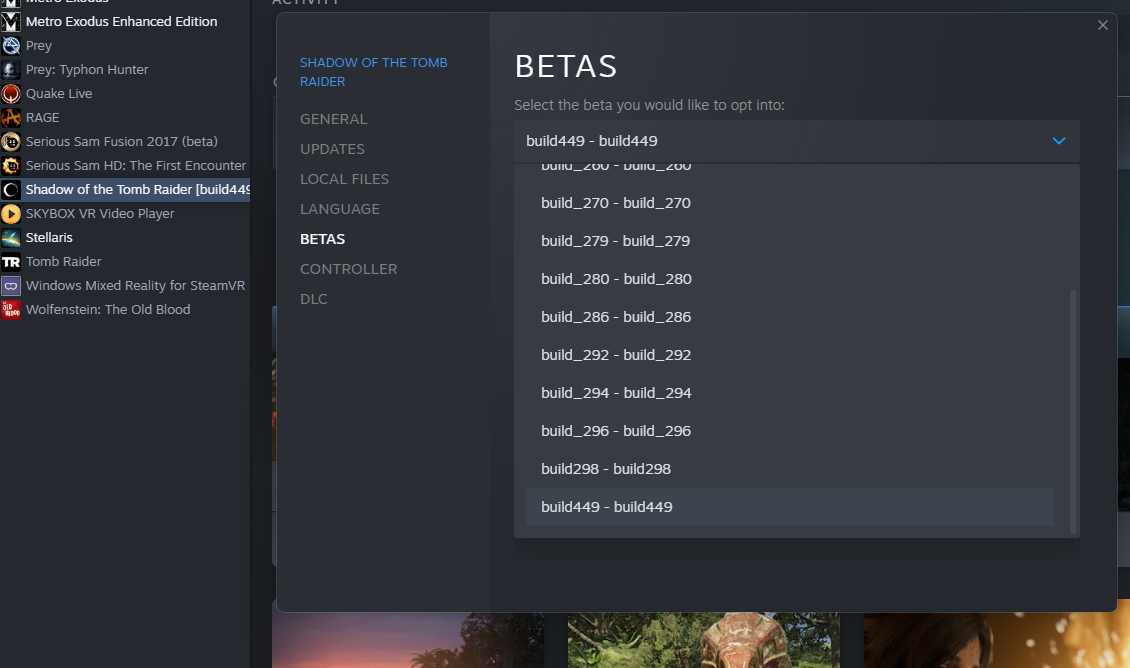Click the Shadow of the Tomb Raider icon
Screen dimensions: 1130x668
pyautogui.click(x=11, y=190)
